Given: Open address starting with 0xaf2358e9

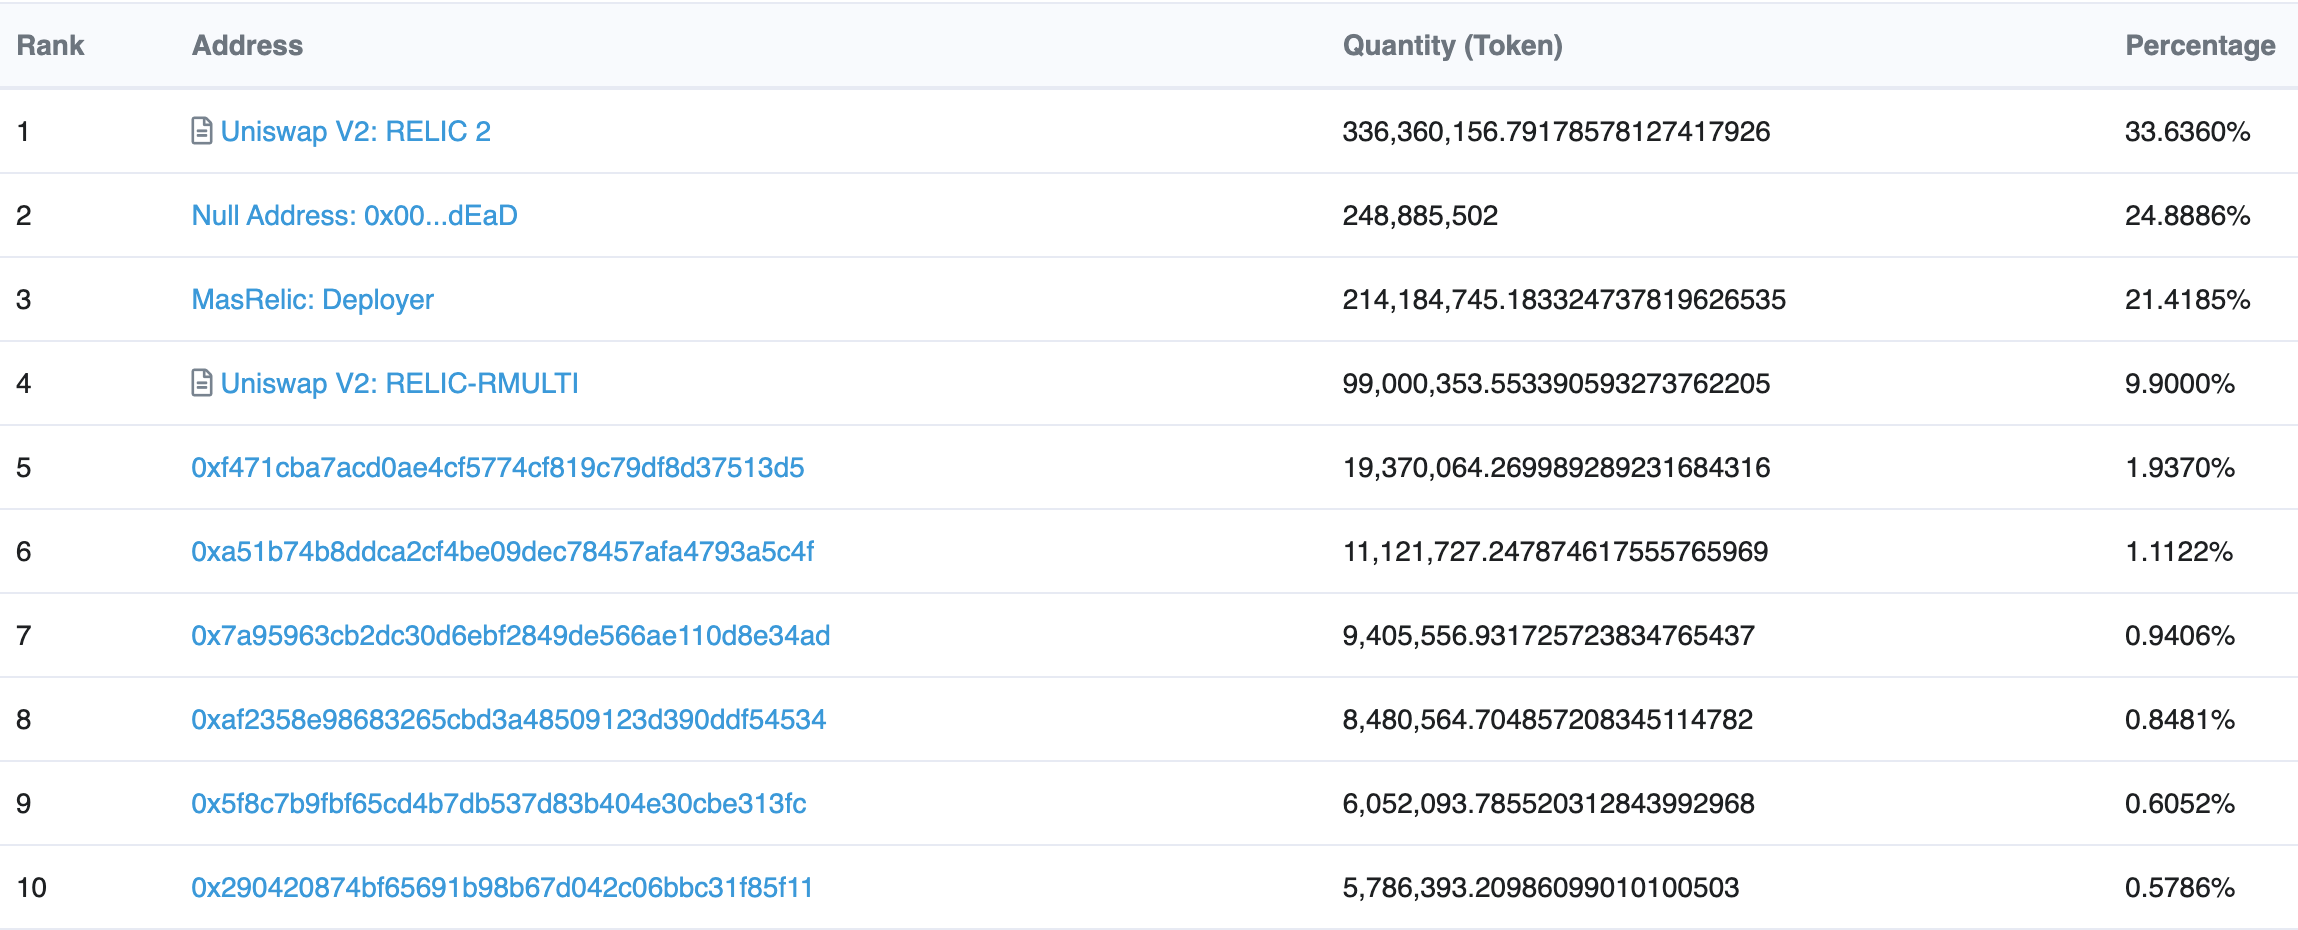Looking at the screenshot, I should pyautogui.click(x=508, y=719).
